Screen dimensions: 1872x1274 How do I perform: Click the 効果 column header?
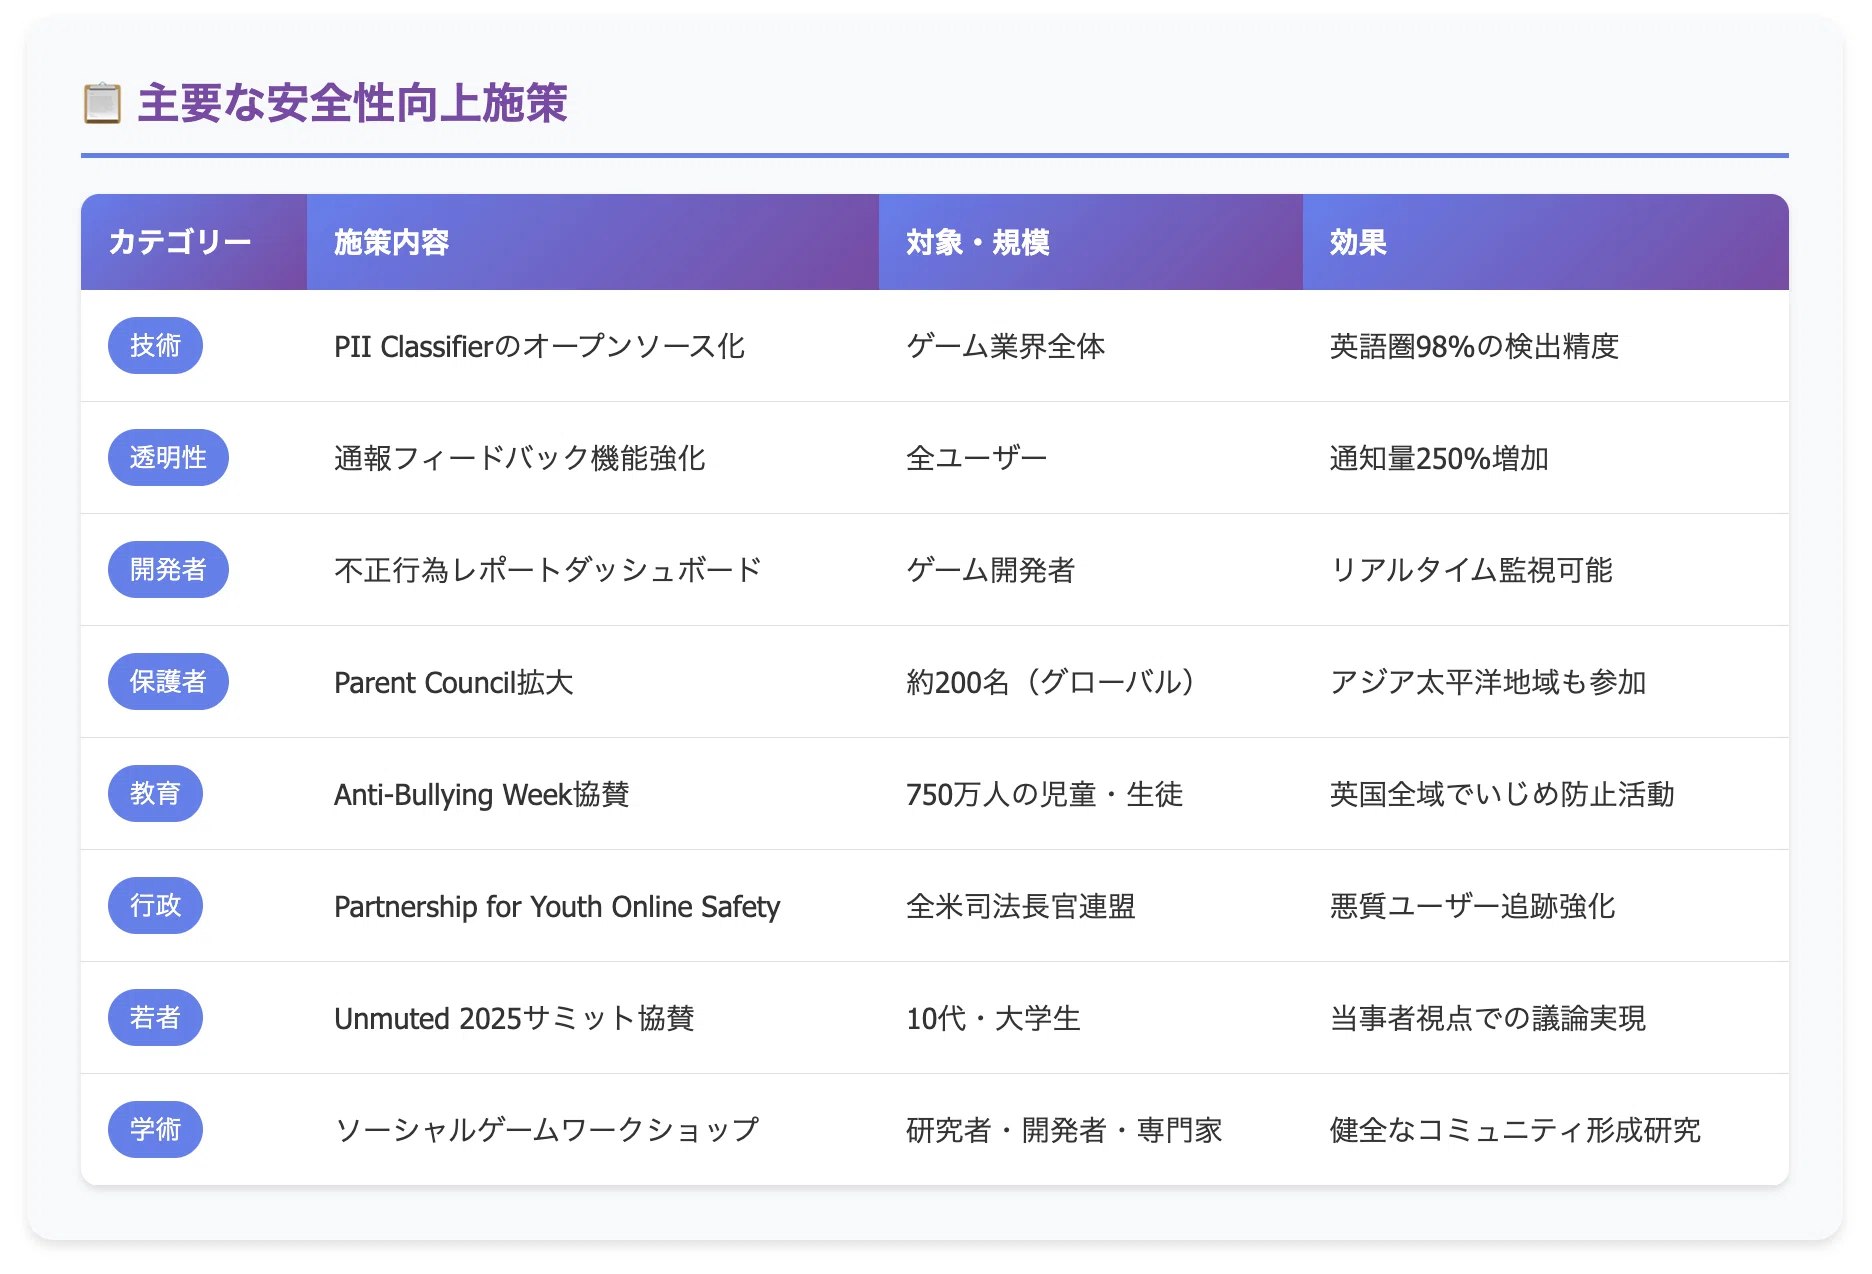pos(1546,242)
